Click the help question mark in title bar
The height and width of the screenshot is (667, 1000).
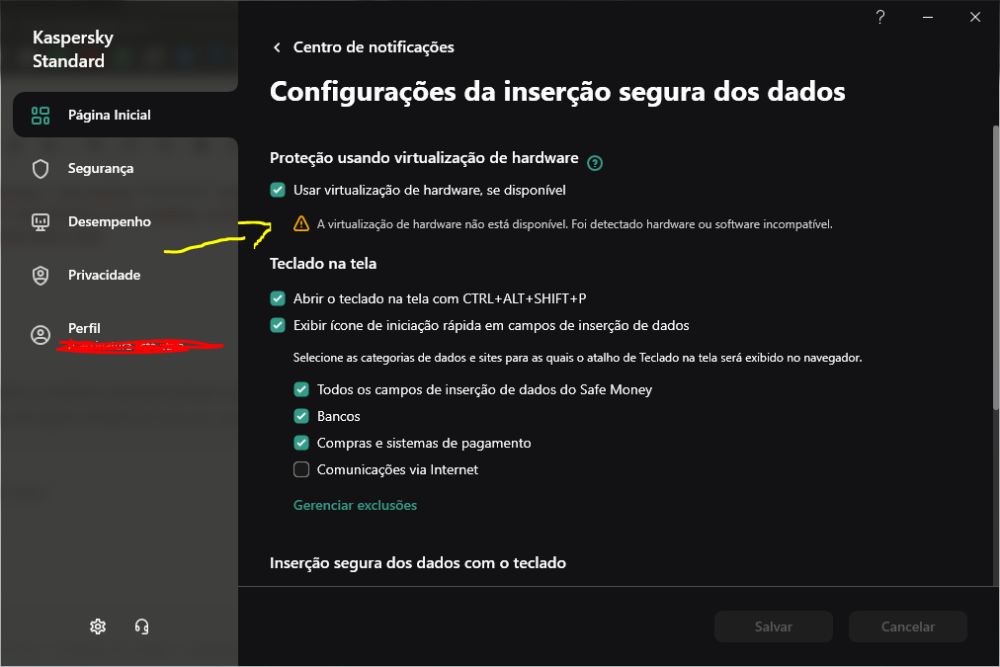tap(880, 17)
